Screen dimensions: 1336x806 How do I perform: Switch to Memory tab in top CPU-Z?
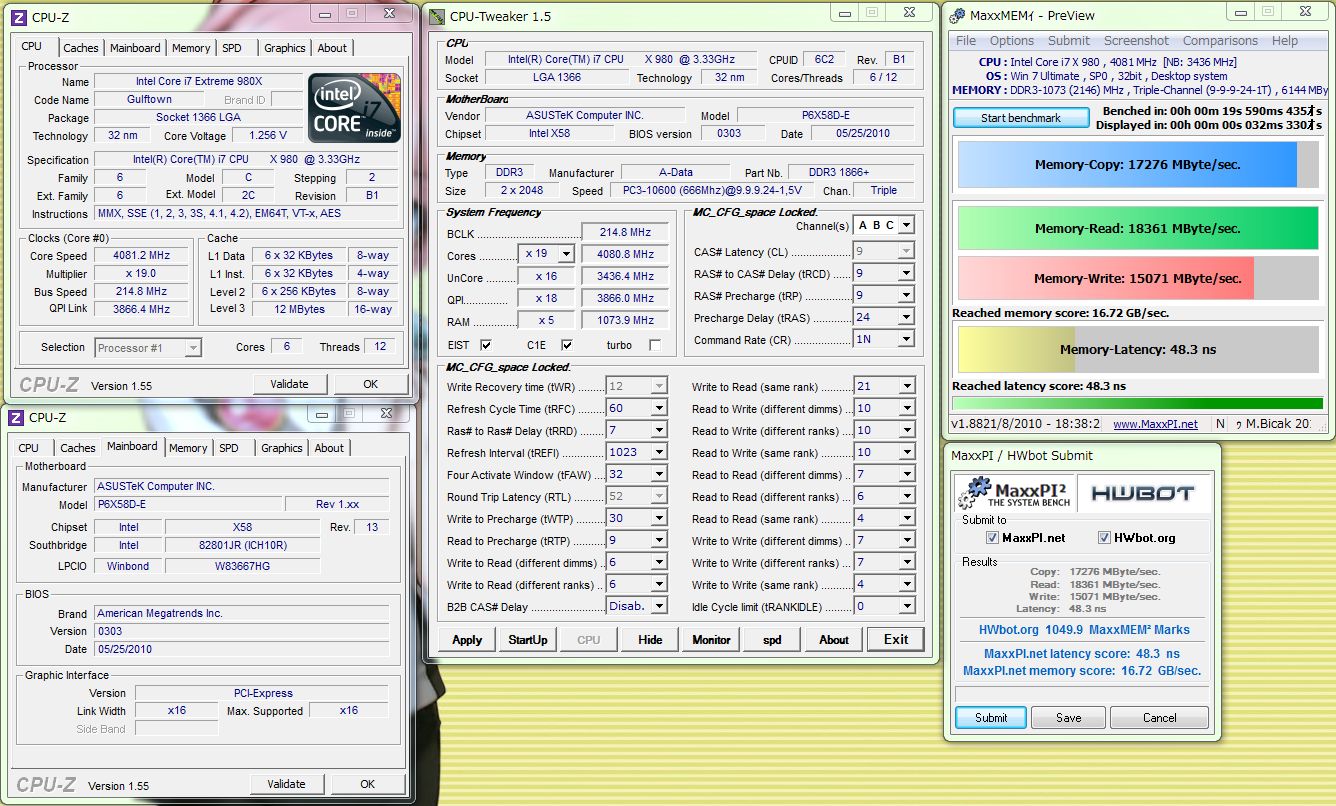point(191,48)
